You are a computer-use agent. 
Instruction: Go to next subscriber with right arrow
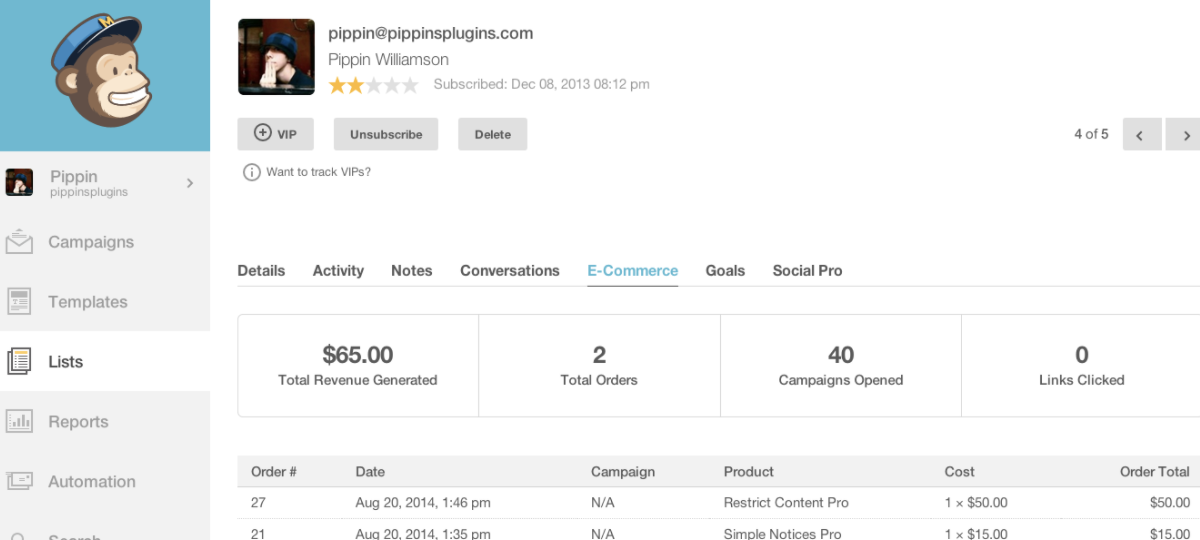point(1184,134)
